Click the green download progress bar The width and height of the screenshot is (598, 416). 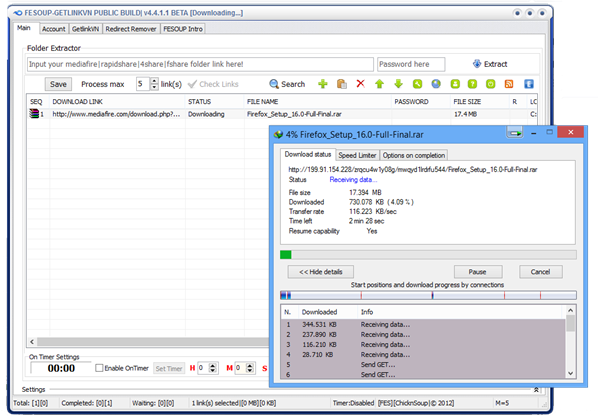428,255
